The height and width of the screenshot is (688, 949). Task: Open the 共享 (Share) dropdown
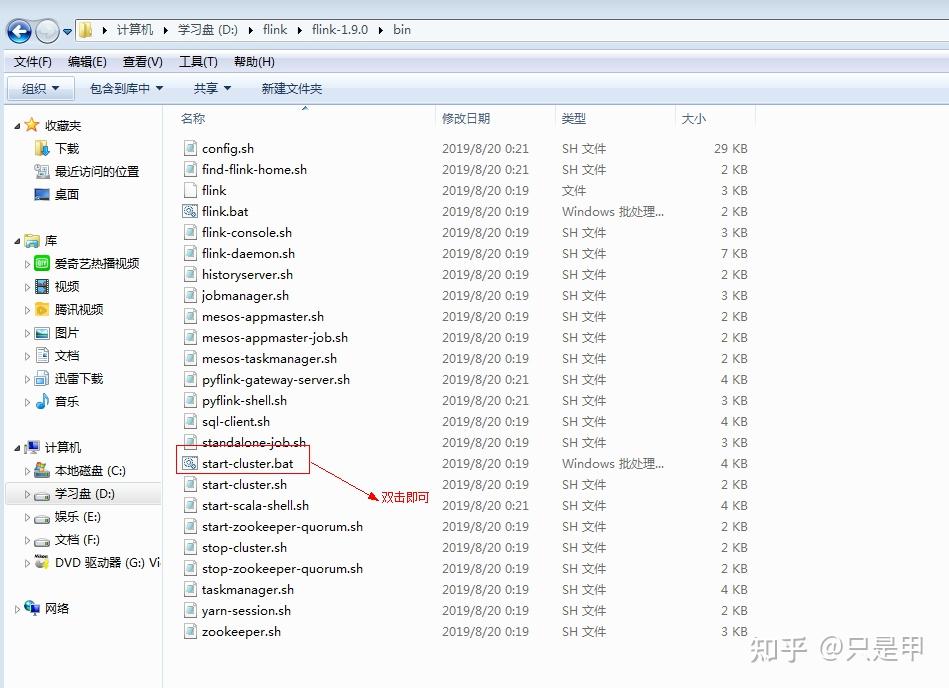(212, 88)
